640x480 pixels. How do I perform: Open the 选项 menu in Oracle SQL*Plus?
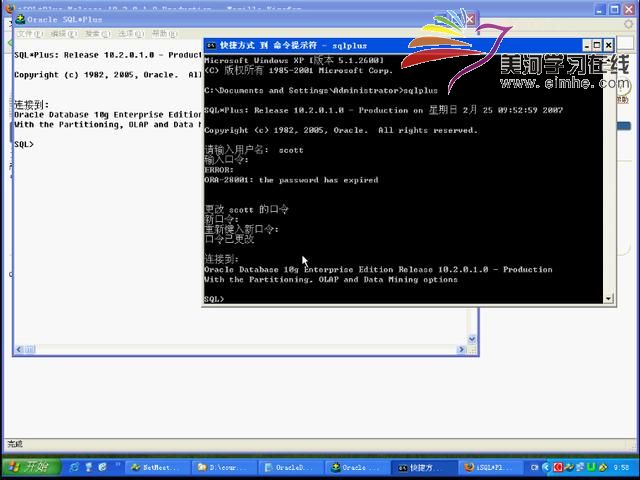tap(131, 34)
